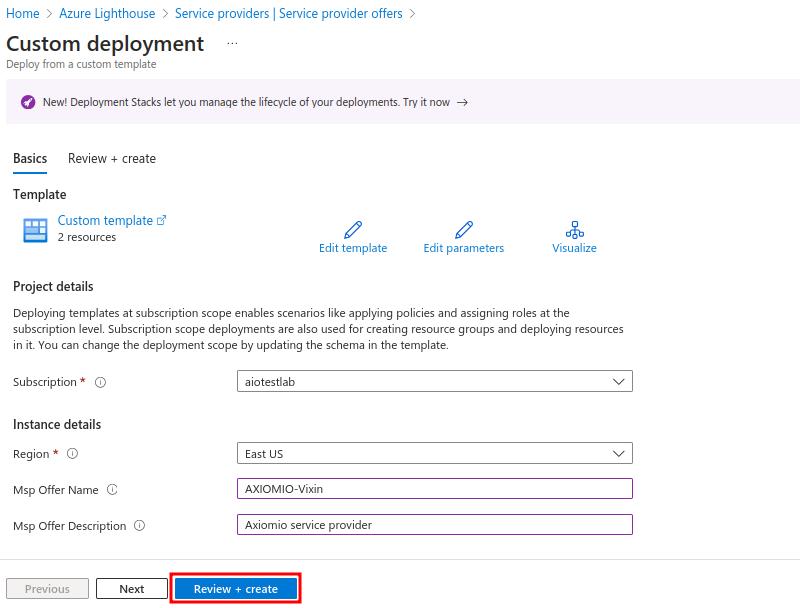Select the Basics tab

tap(30, 158)
